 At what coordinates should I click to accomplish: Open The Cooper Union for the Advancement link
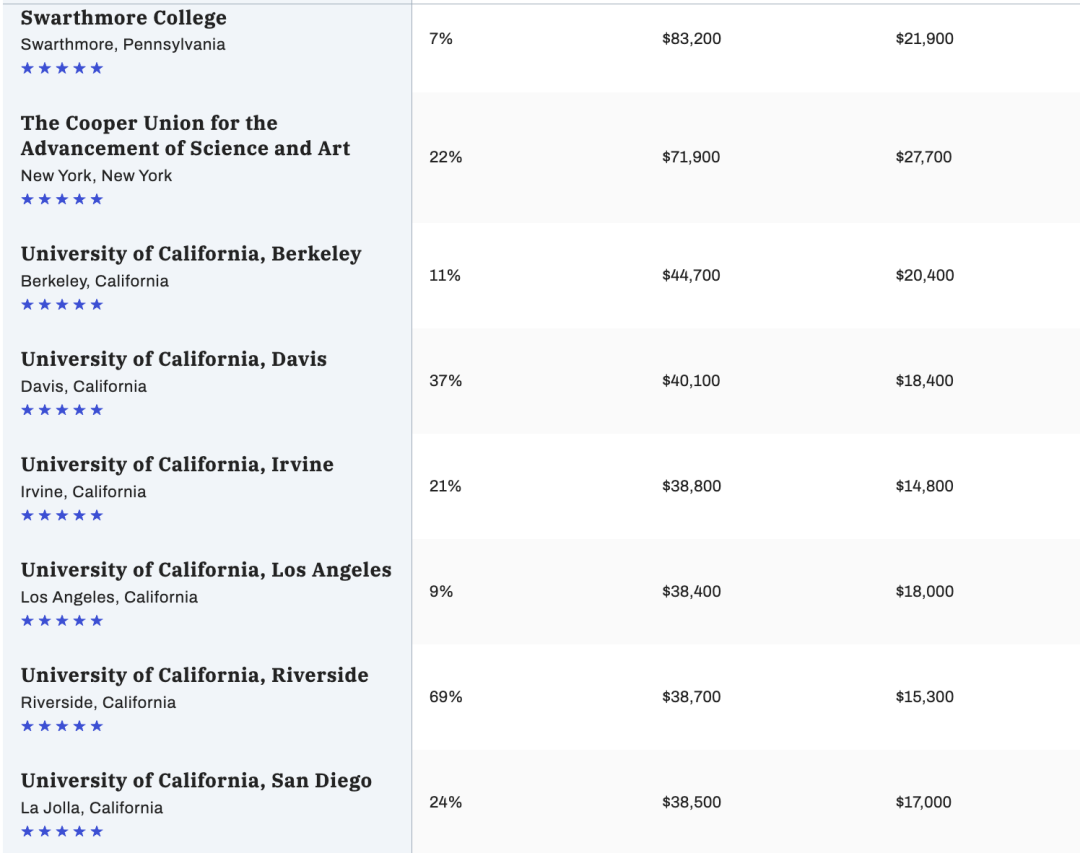coord(185,136)
